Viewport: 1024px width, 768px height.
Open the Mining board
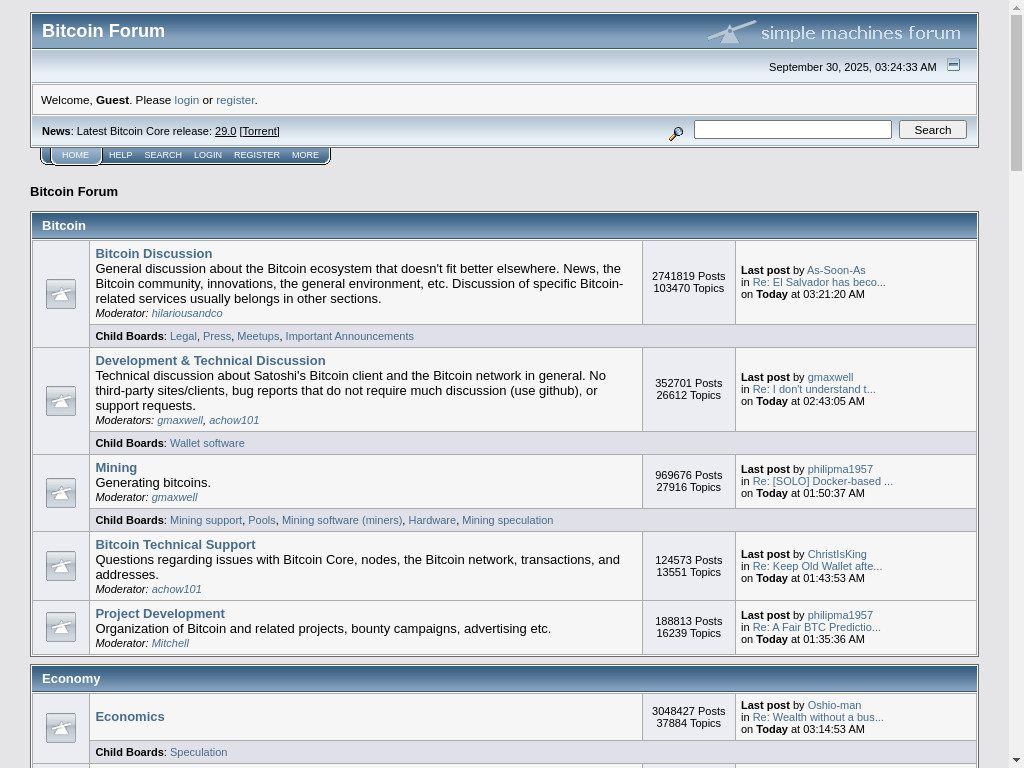click(x=116, y=468)
